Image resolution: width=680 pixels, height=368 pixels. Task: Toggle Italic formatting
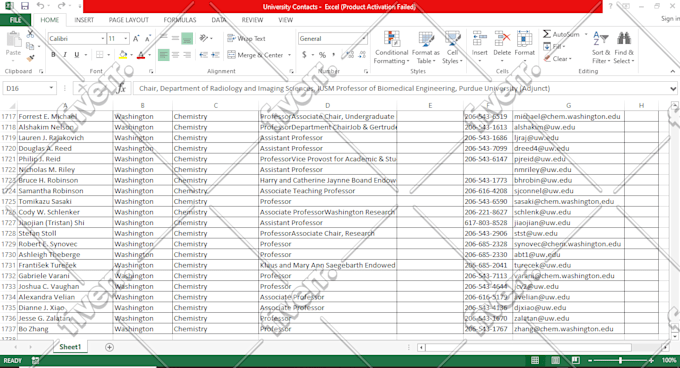pos(65,55)
